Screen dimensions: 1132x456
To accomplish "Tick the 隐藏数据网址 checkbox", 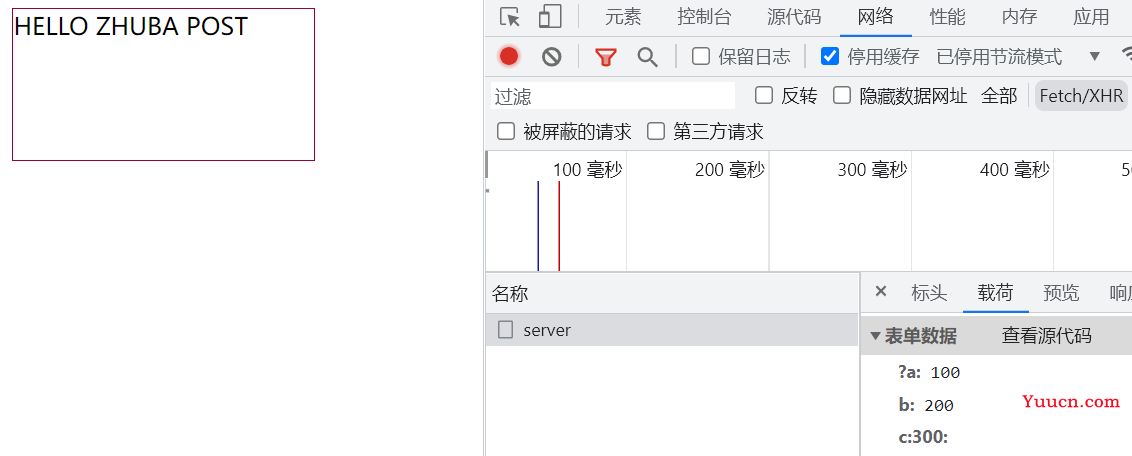I will pyautogui.click(x=842, y=95).
